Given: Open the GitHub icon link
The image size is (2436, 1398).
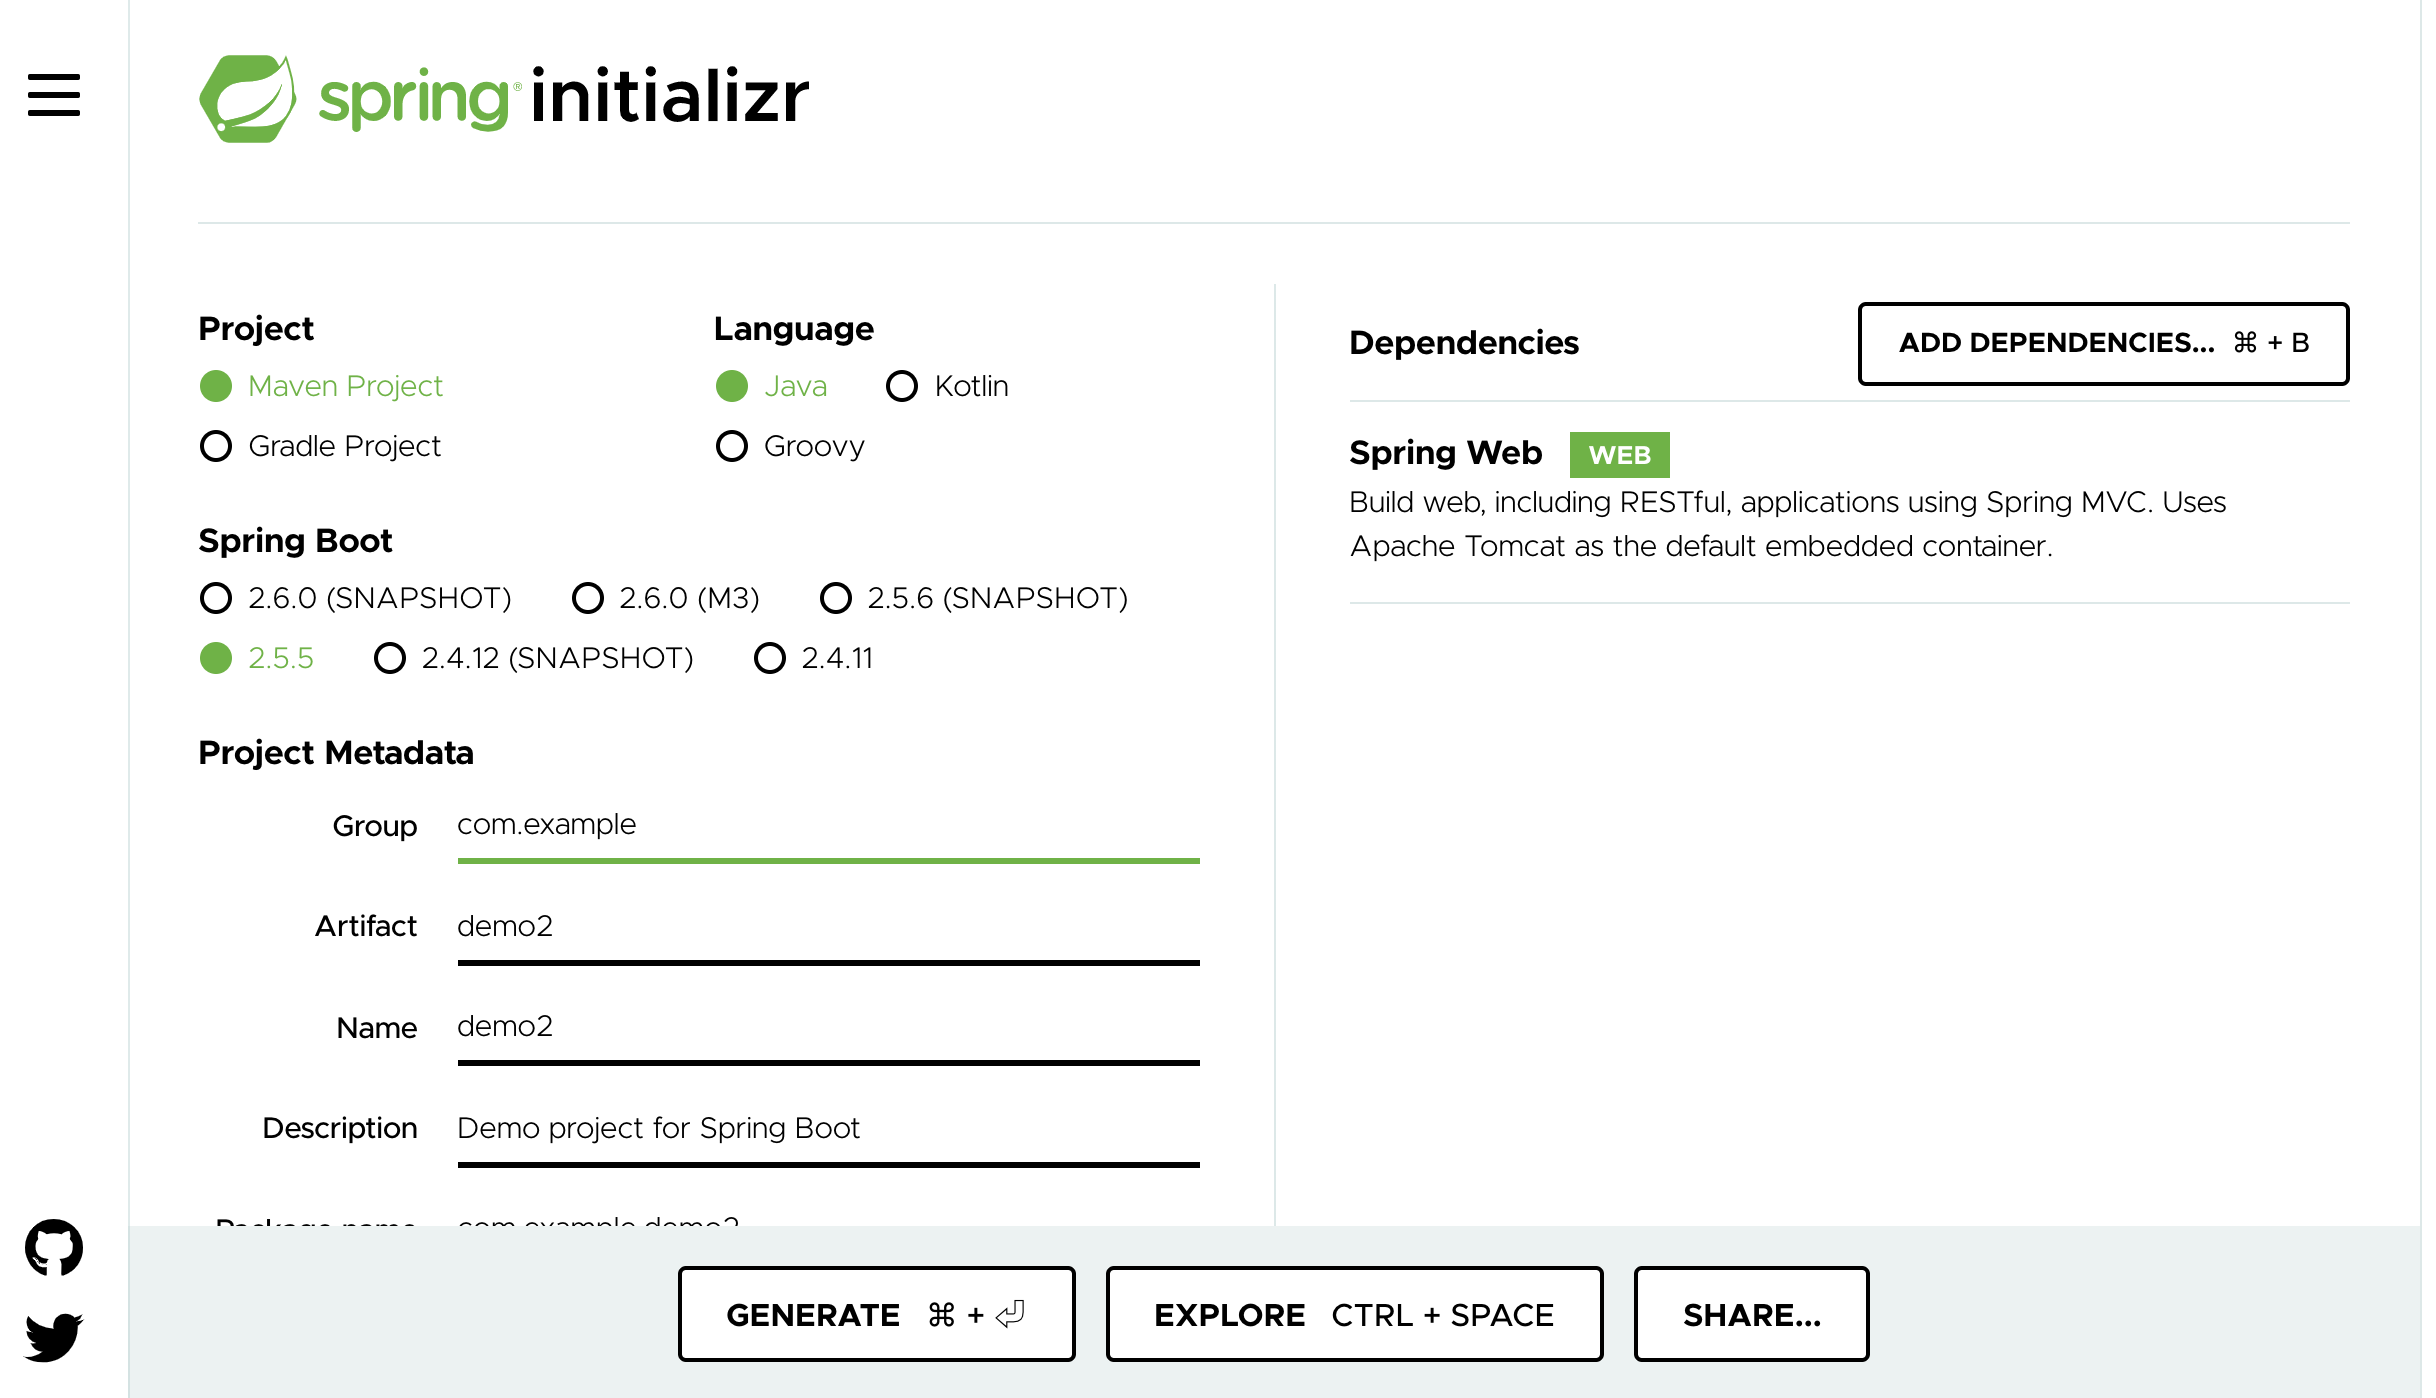Looking at the screenshot, I should click(54, 1247).
